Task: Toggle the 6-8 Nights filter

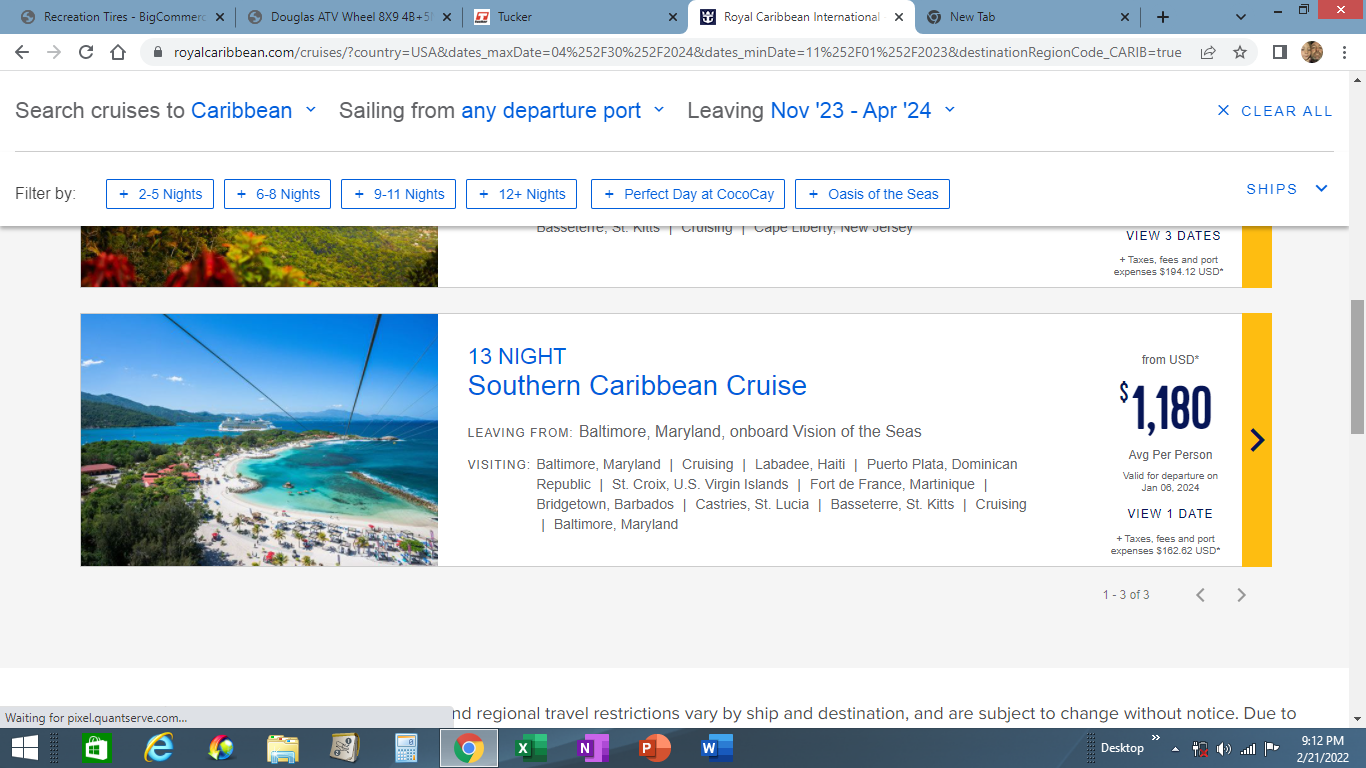Action: (x=277, y=194)
